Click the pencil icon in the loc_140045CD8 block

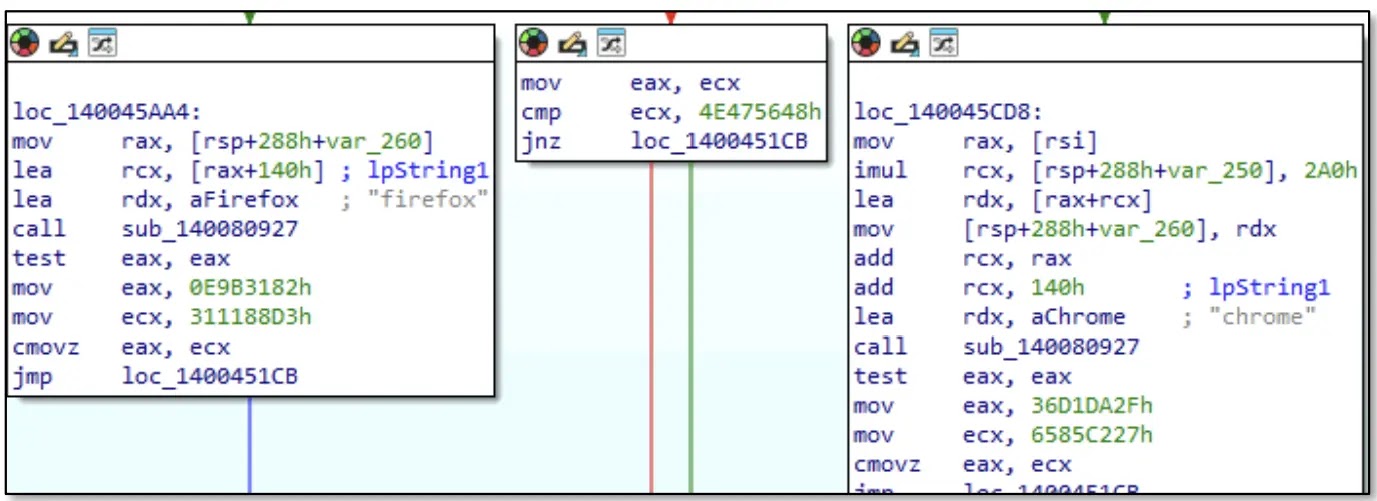[905, 42]
